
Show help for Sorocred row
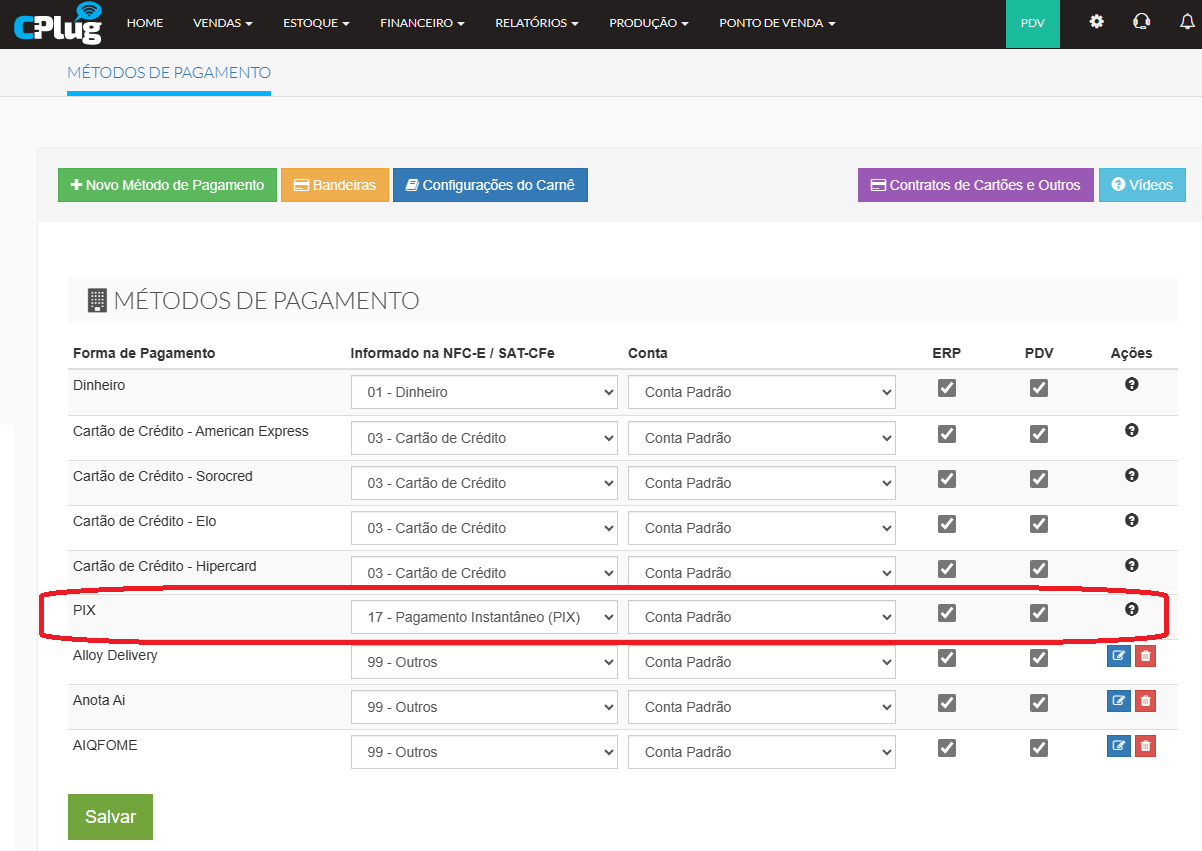(1132, 475)
